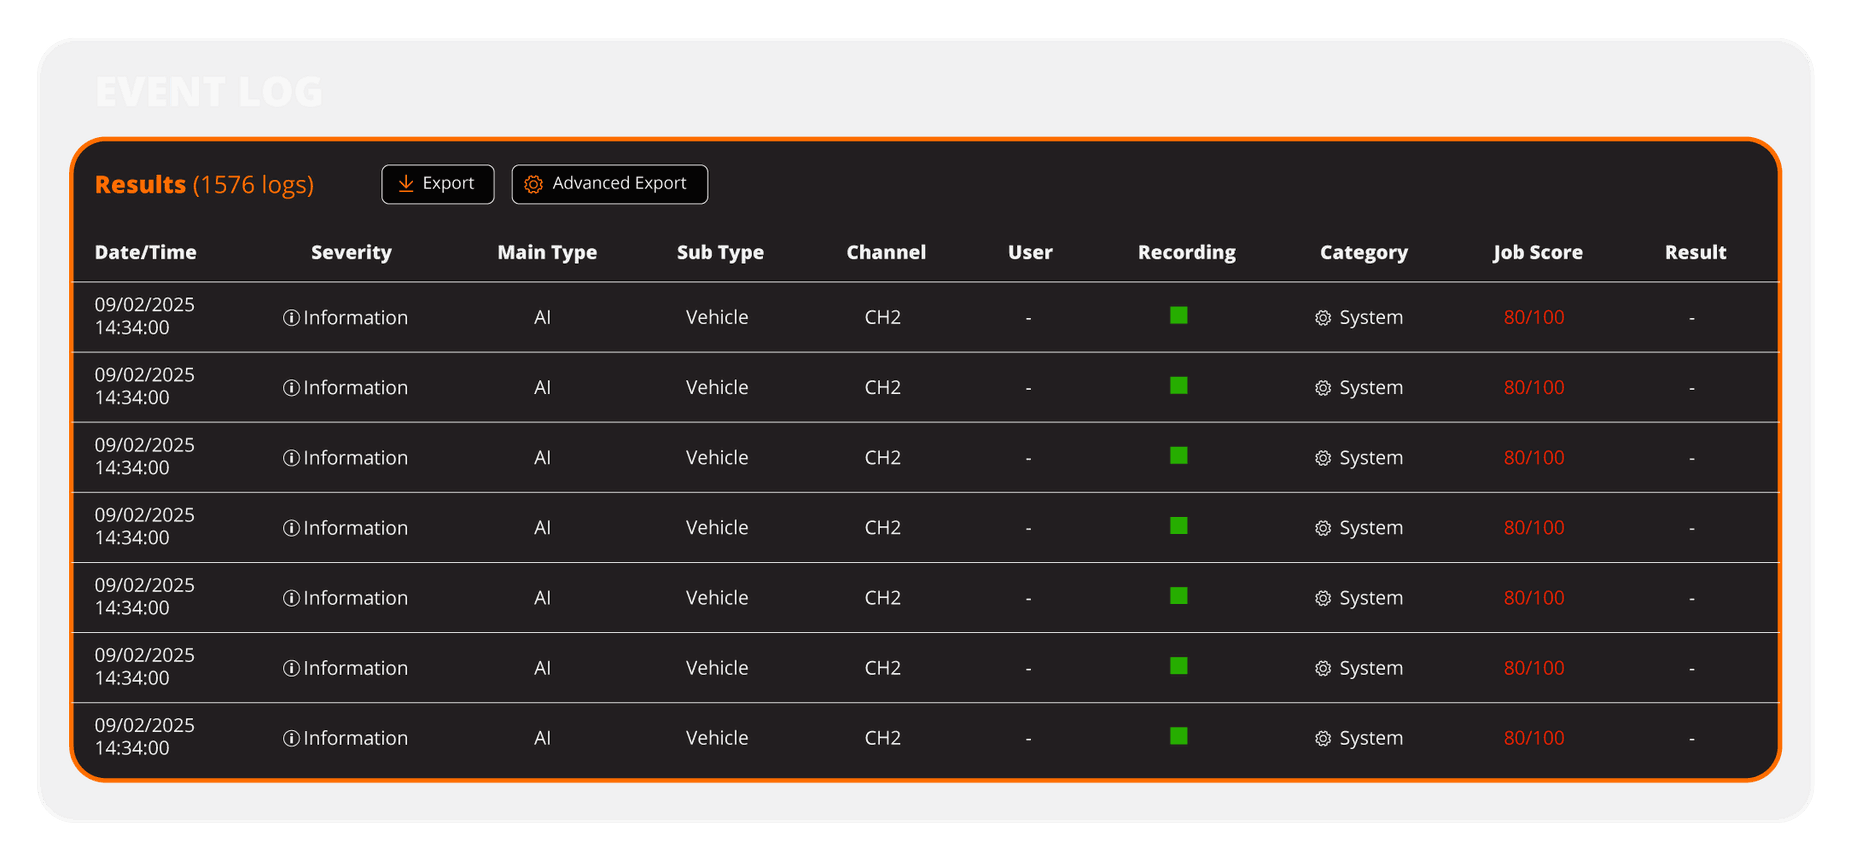Screen dimensions: 1867x852
Task: Click the information icon in the first row
Action: [x=291, y=318]
